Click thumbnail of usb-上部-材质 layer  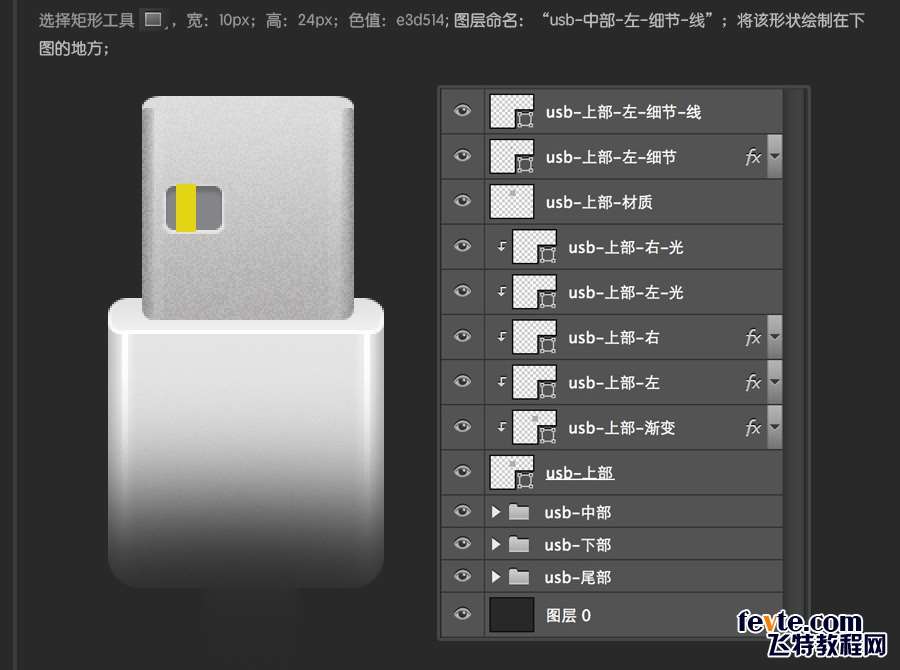click(x=511, y=202)
